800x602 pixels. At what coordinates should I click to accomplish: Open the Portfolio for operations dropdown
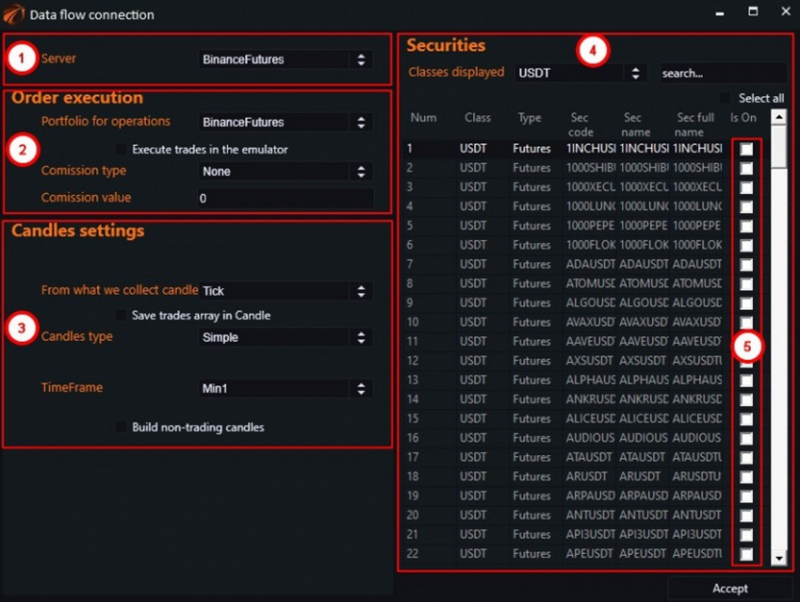pyautogui.click(x=285, y=122)
